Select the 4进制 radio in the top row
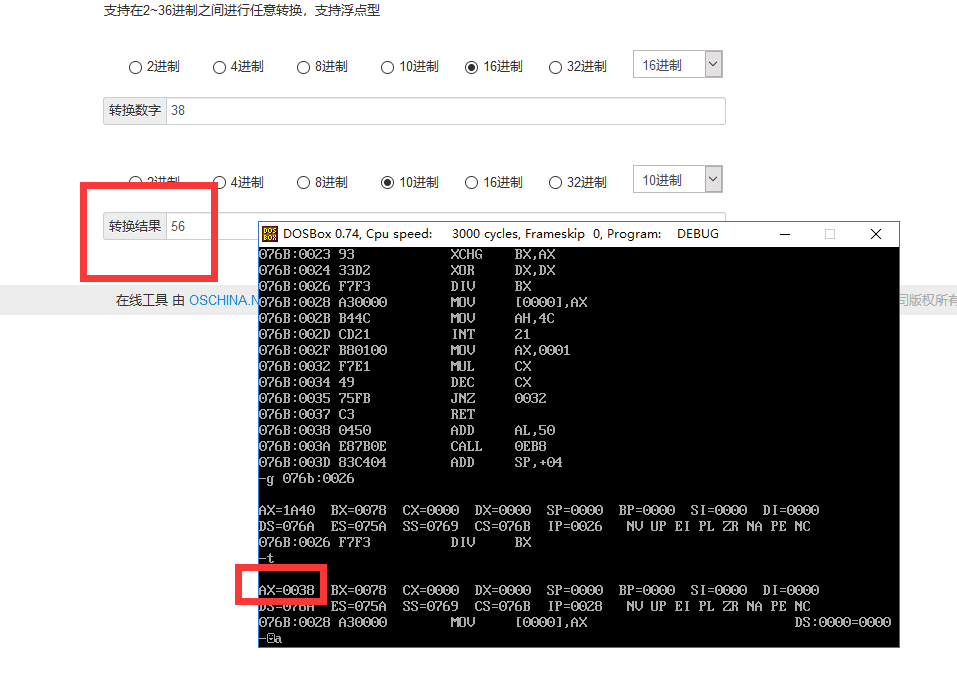957x682 pixels. point(219,67)
